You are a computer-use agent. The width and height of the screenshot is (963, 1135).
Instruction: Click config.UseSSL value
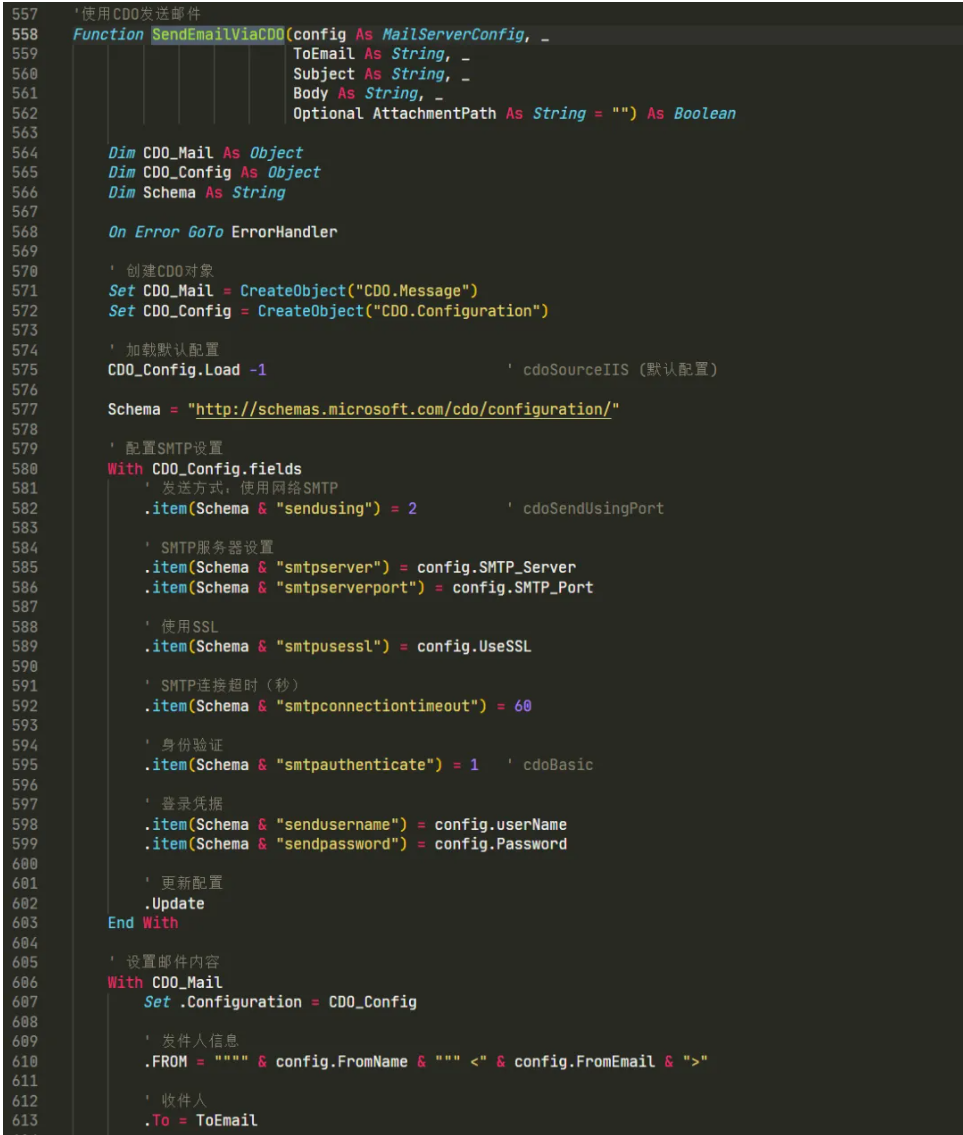(474, 646)
